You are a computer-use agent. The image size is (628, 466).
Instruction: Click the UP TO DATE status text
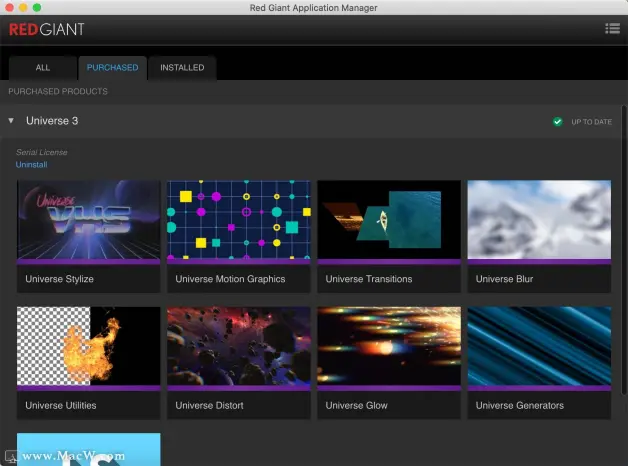click(x=591, y=122)
